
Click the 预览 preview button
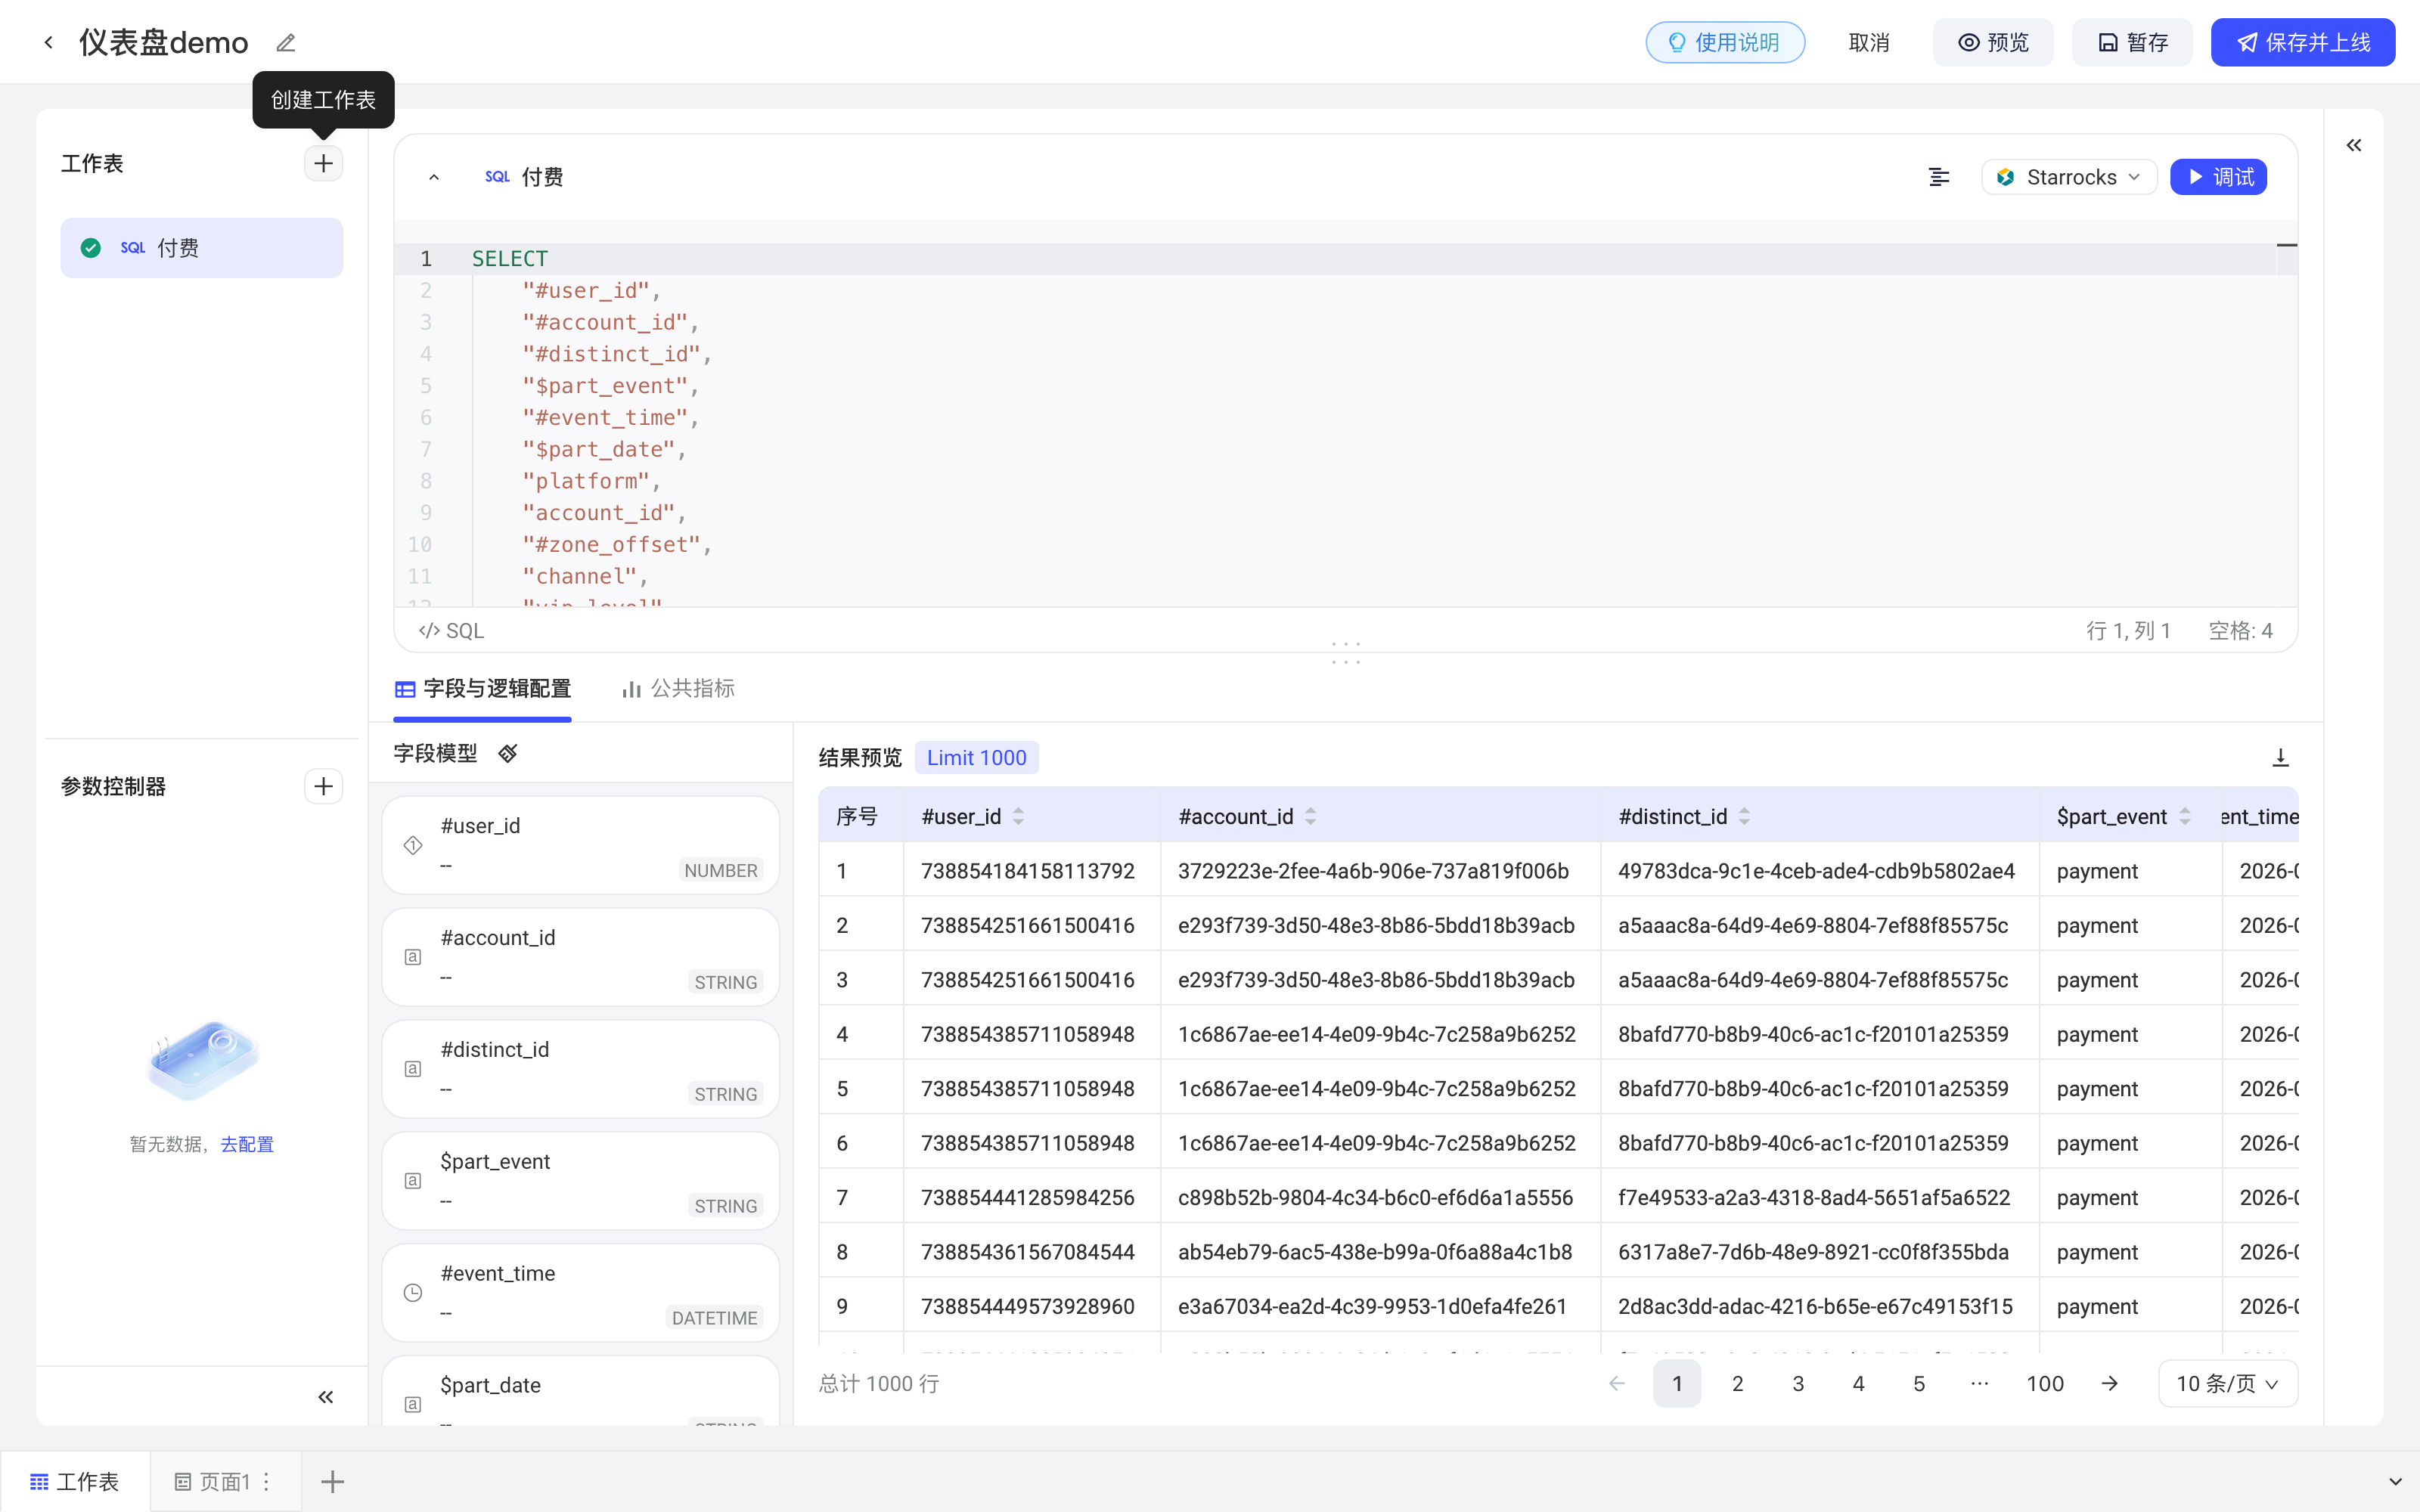tap(1992, 42)
